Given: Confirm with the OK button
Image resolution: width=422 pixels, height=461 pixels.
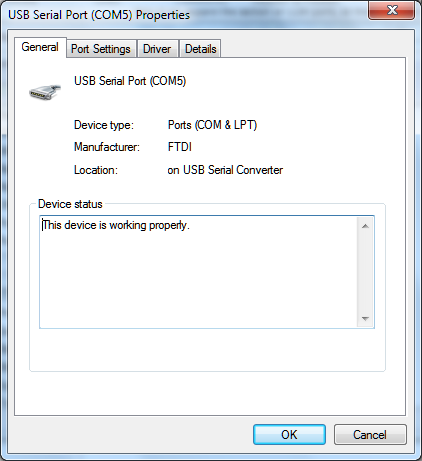Looking at the screenshot, I should click(x=289, y=435).
